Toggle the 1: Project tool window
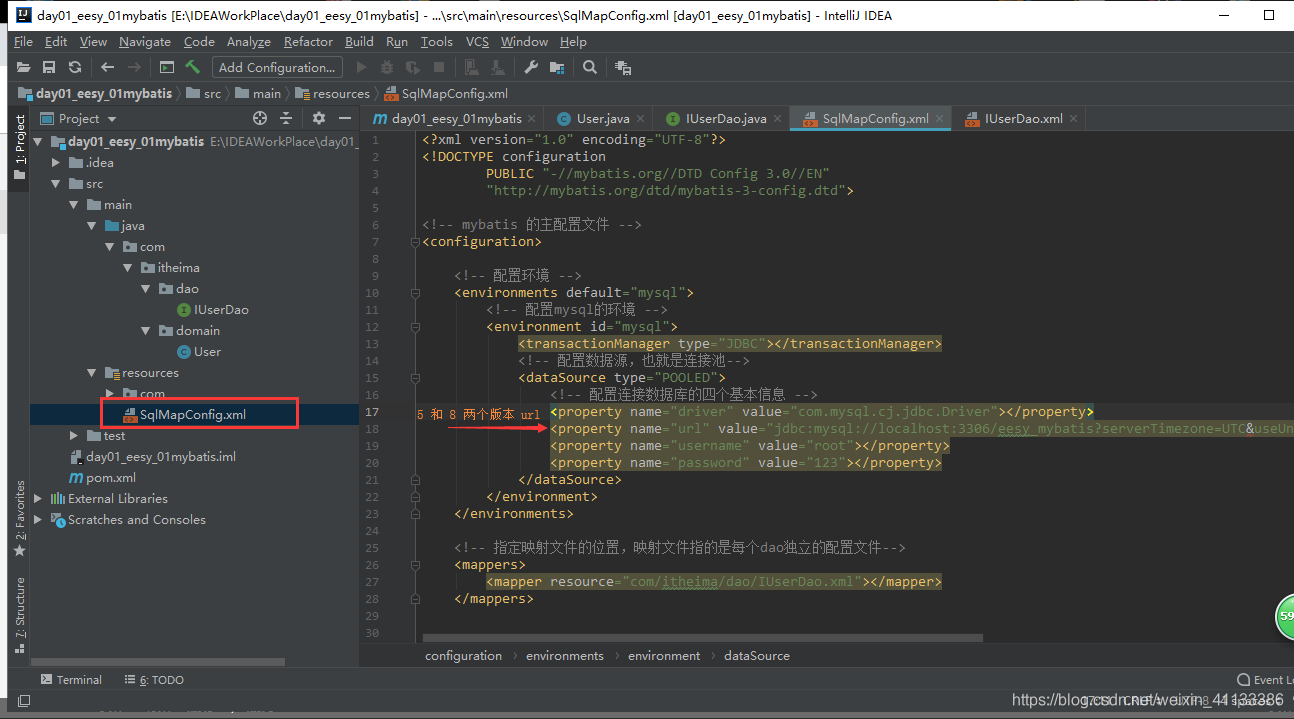 [19, 147]
